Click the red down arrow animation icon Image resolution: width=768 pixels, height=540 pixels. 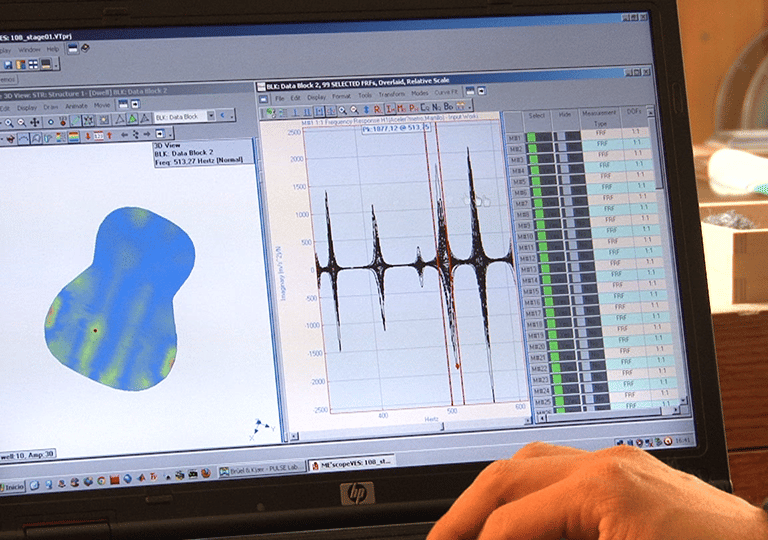(88, 136)
